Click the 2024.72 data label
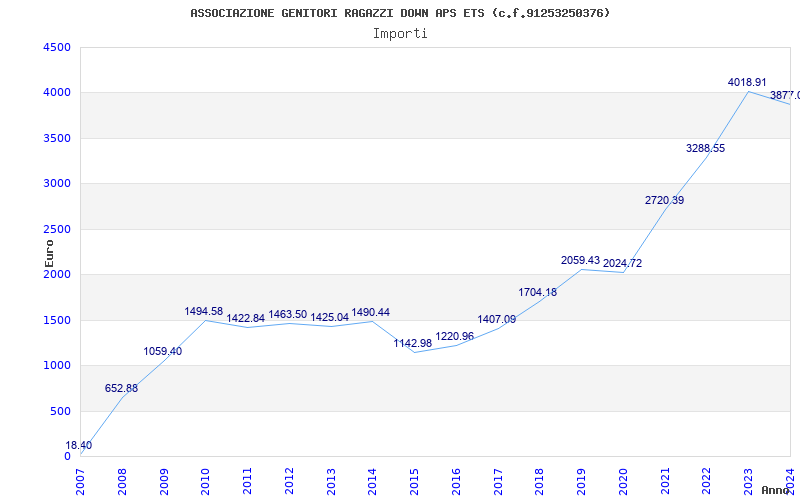The height and width of the screenshot is (500, 800). click(622, 264)
